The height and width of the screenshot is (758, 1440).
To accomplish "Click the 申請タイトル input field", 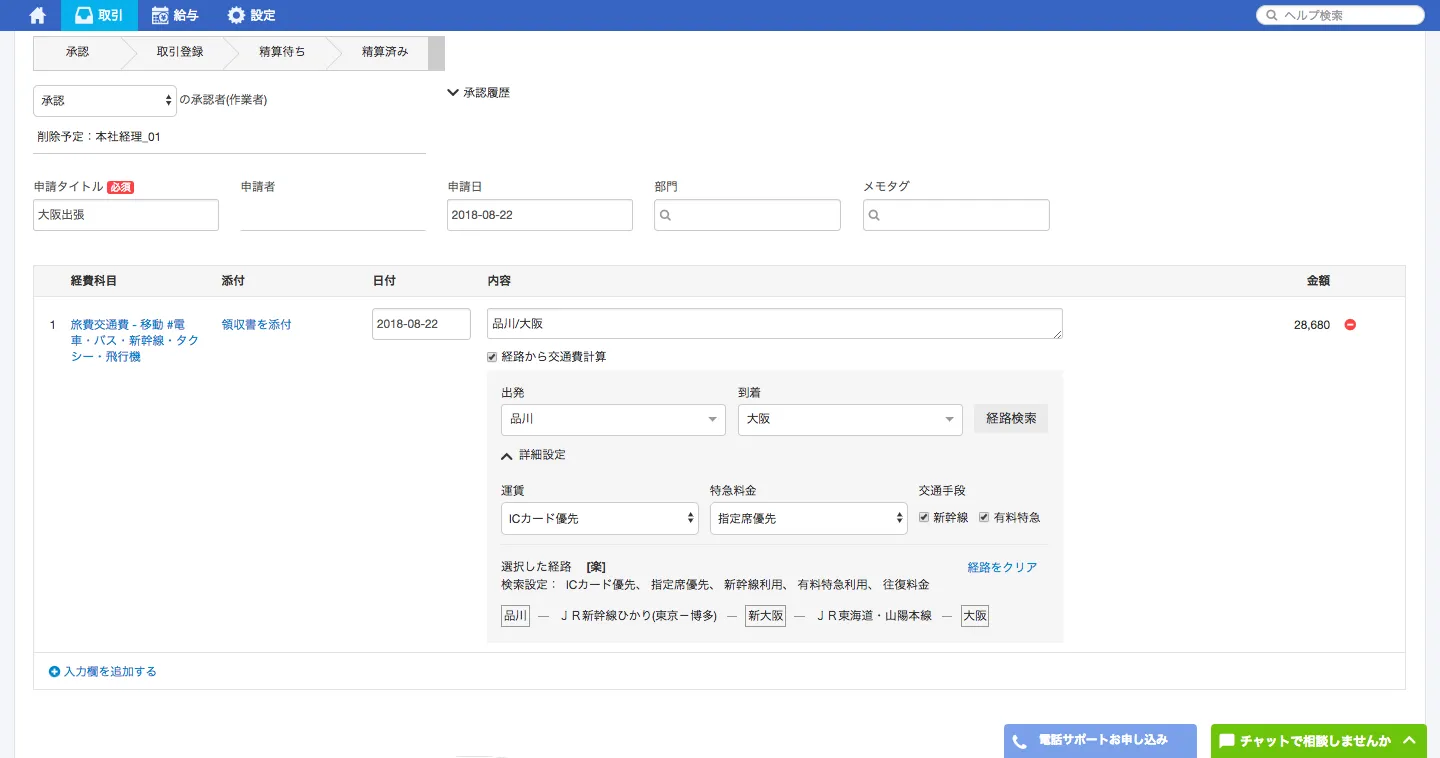I will (126, 215).
